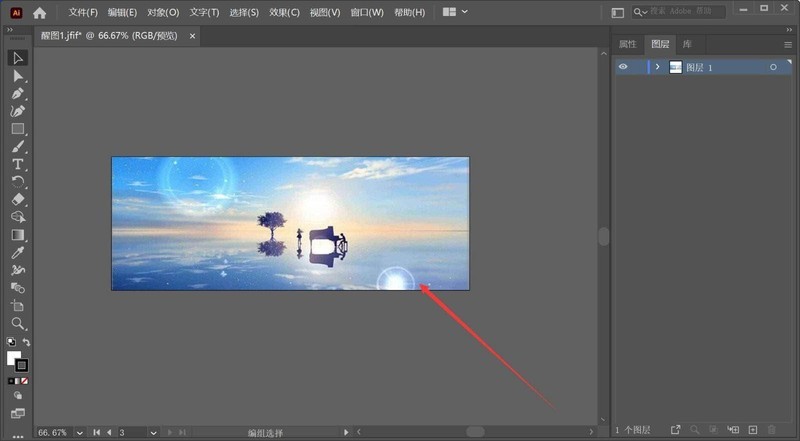Click the Home button in top bar
This screenshot has height=441, width=800.
point(40,12)
